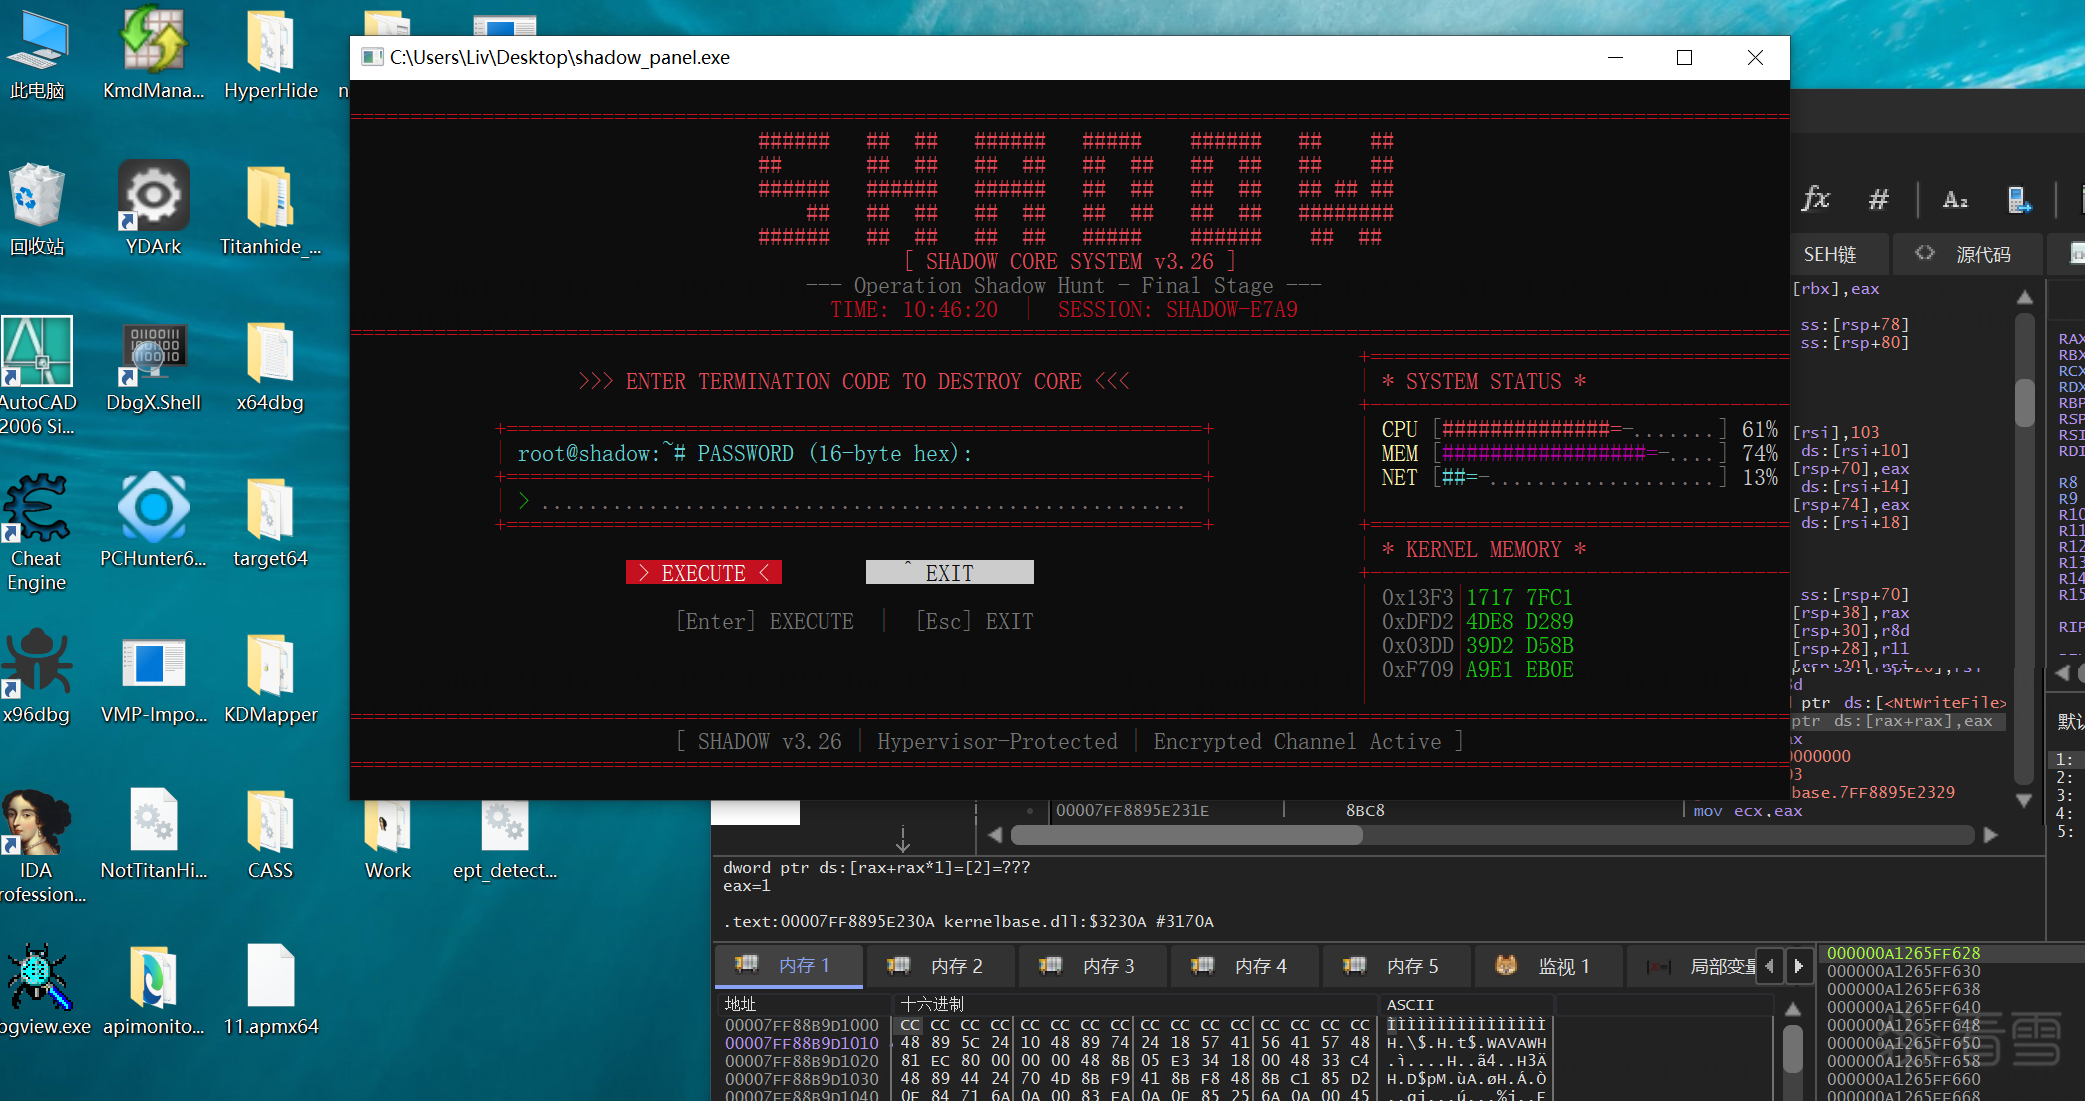
Task: Open the PCHunter6 desktop icon
Action: point(153,510)
